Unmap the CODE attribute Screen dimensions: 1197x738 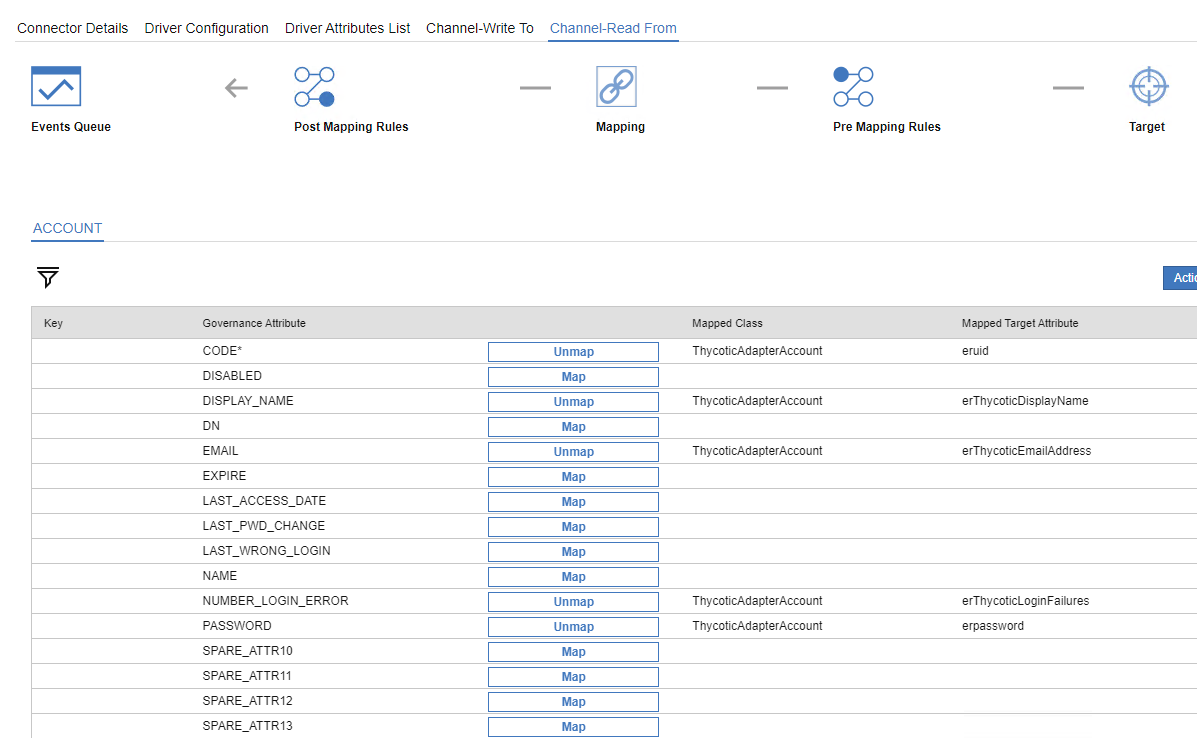coord(573,352)
